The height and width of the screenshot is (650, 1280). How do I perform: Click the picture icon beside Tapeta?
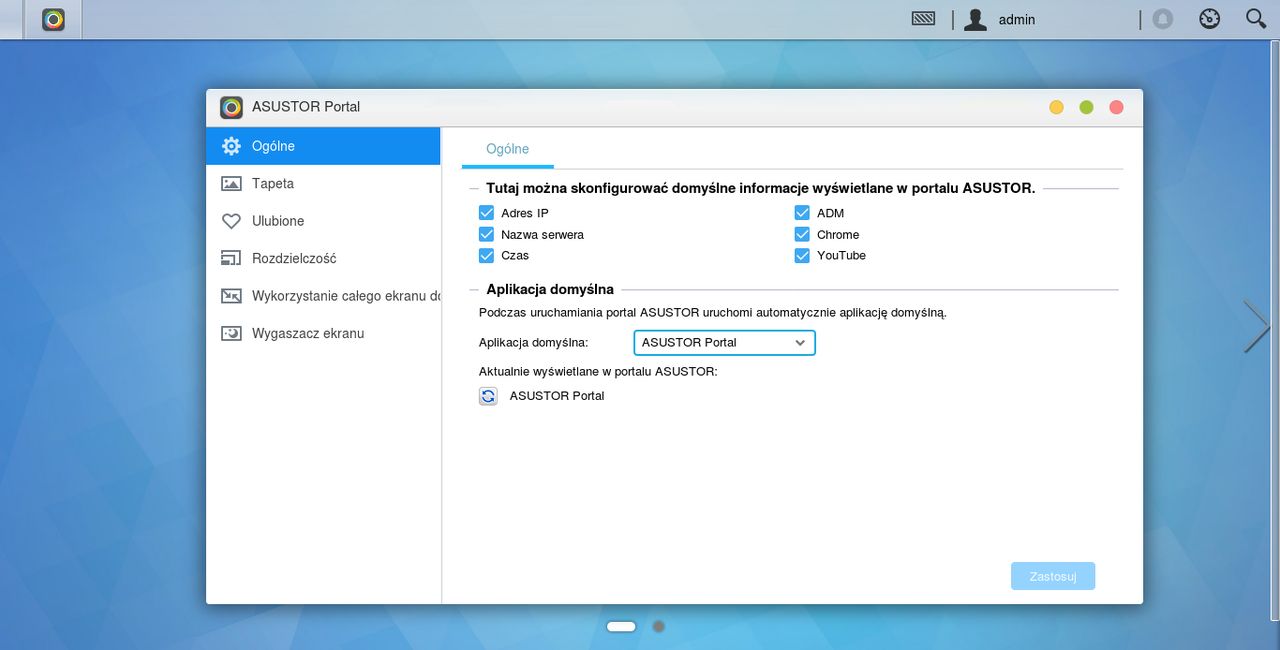point(231,184)
